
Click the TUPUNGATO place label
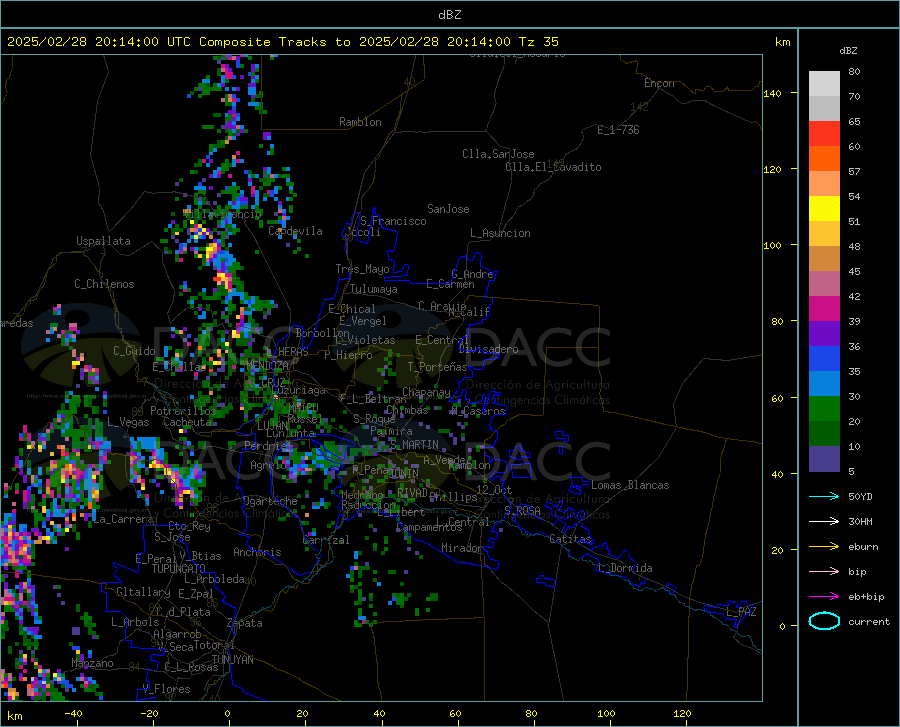tap(179, 569)
